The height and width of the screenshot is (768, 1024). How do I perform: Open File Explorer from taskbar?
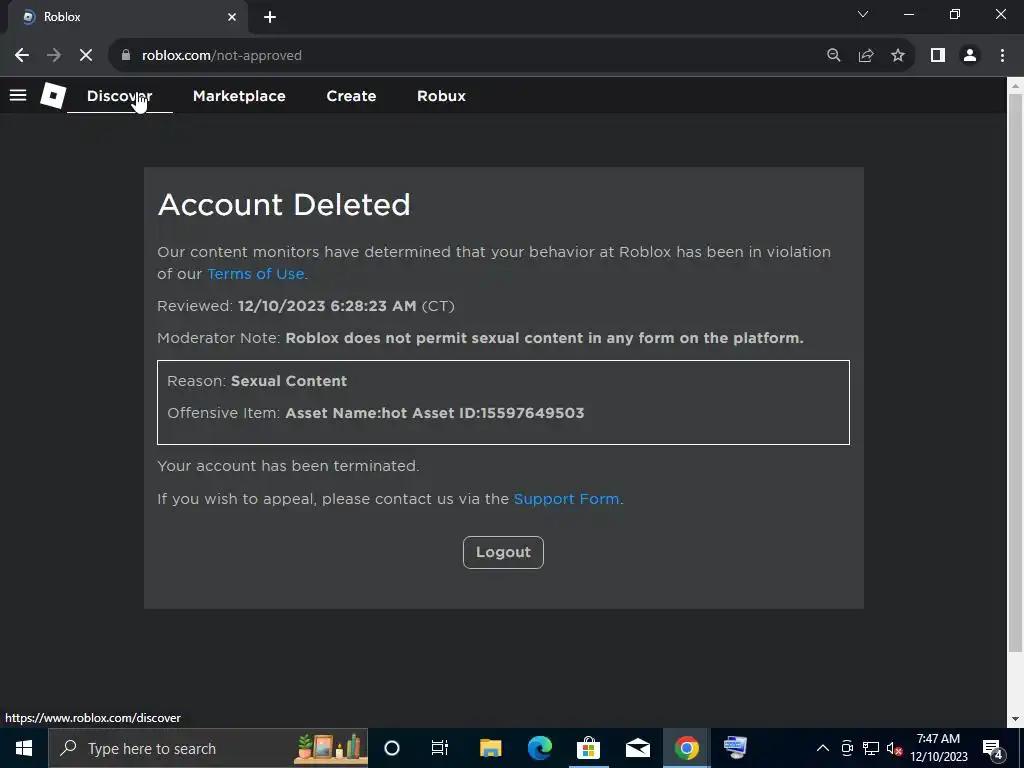click(x=490, y=748)
